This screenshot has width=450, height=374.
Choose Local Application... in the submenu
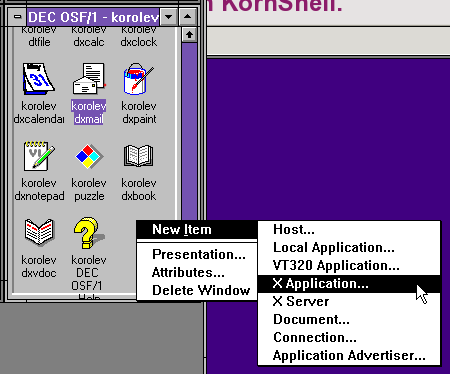click(349, 247)
